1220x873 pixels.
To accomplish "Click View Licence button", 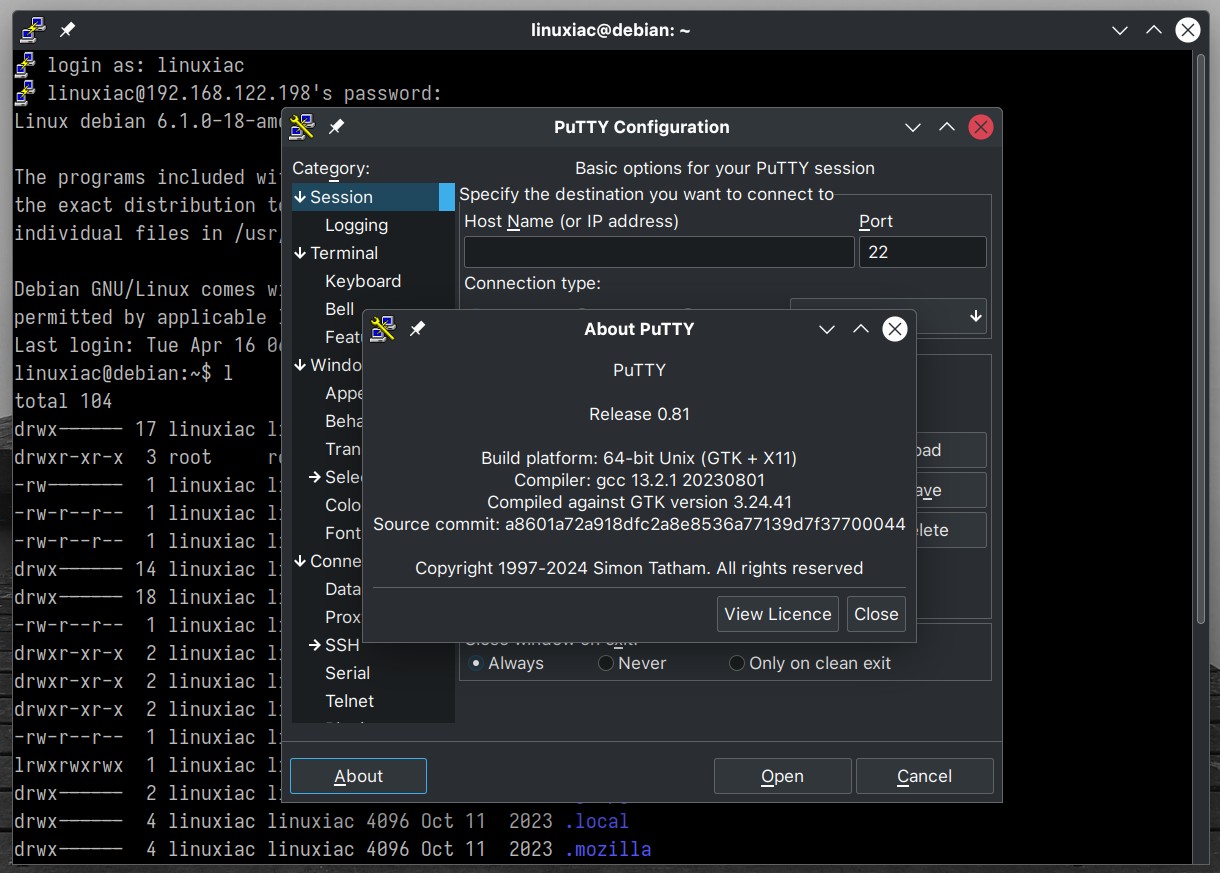I will [778, 614].
